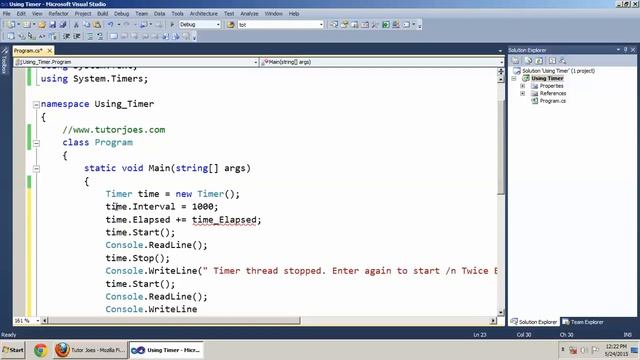The height and width of the screenshot is (360, 640).
Task: Open the Build menu
Action: (x=102, y=13)
